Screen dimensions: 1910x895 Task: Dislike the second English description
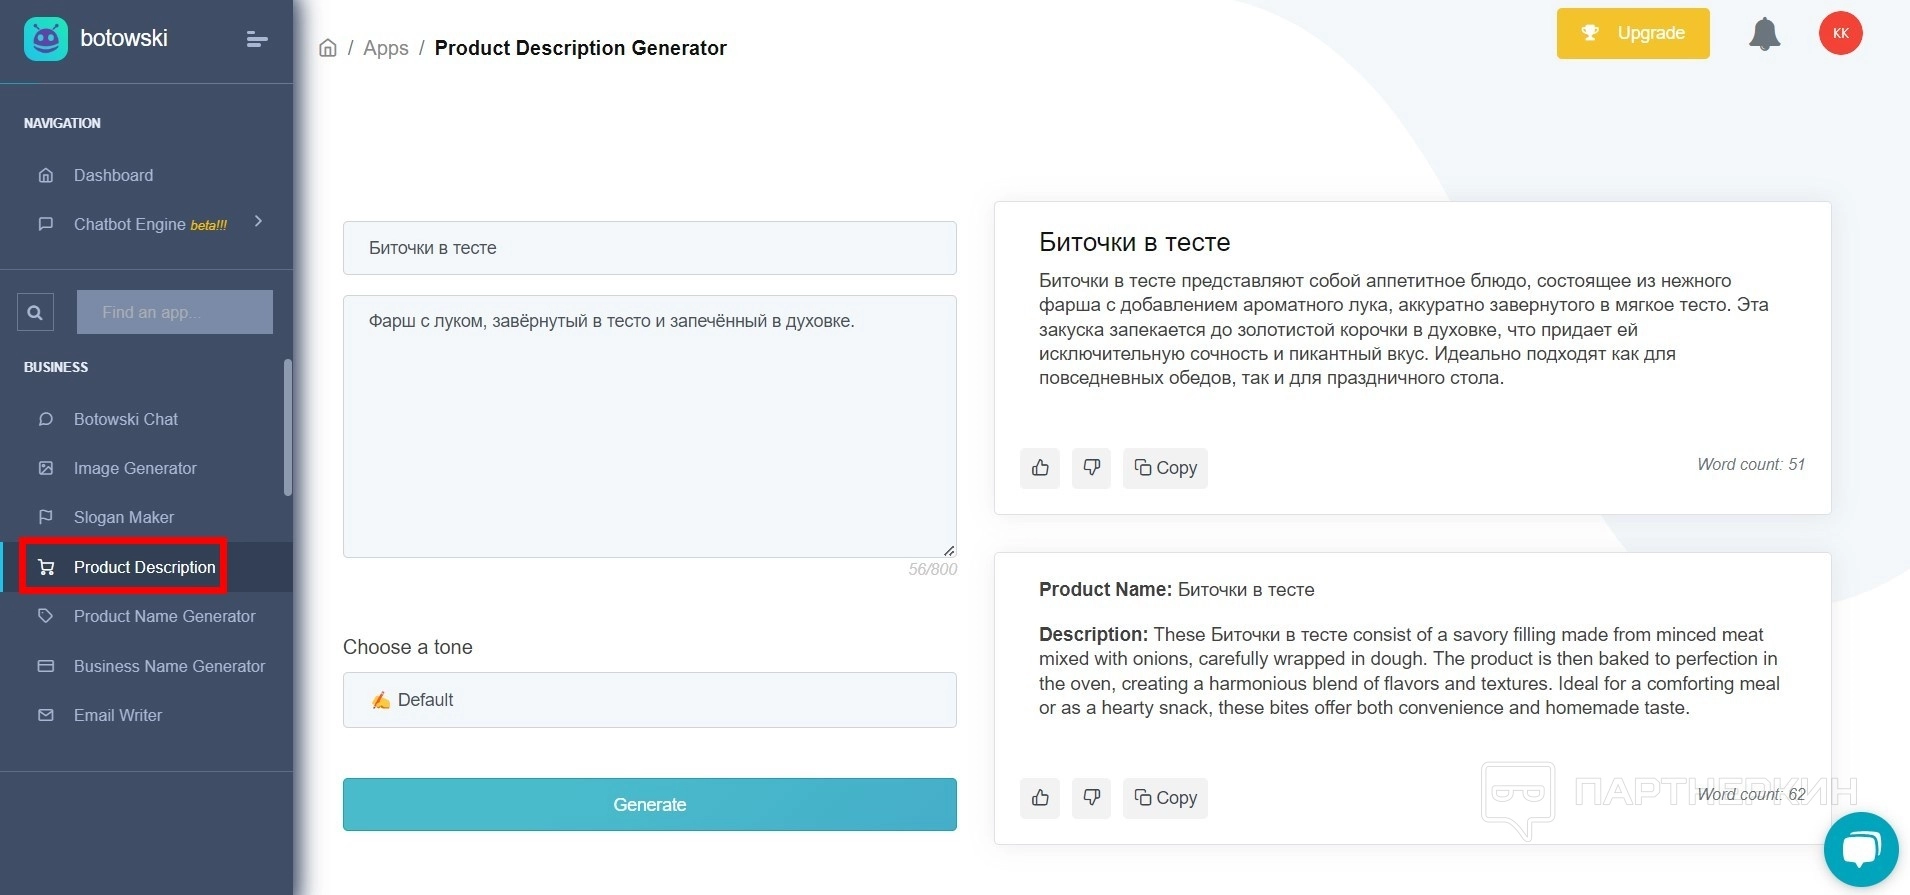[1091, 798]
